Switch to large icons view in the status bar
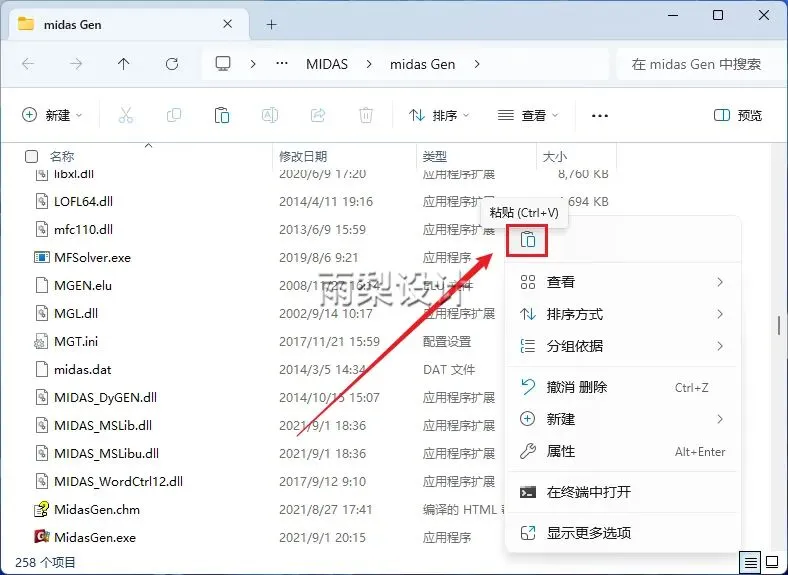This screenshot has height=575, width=788. click(772, 562)
